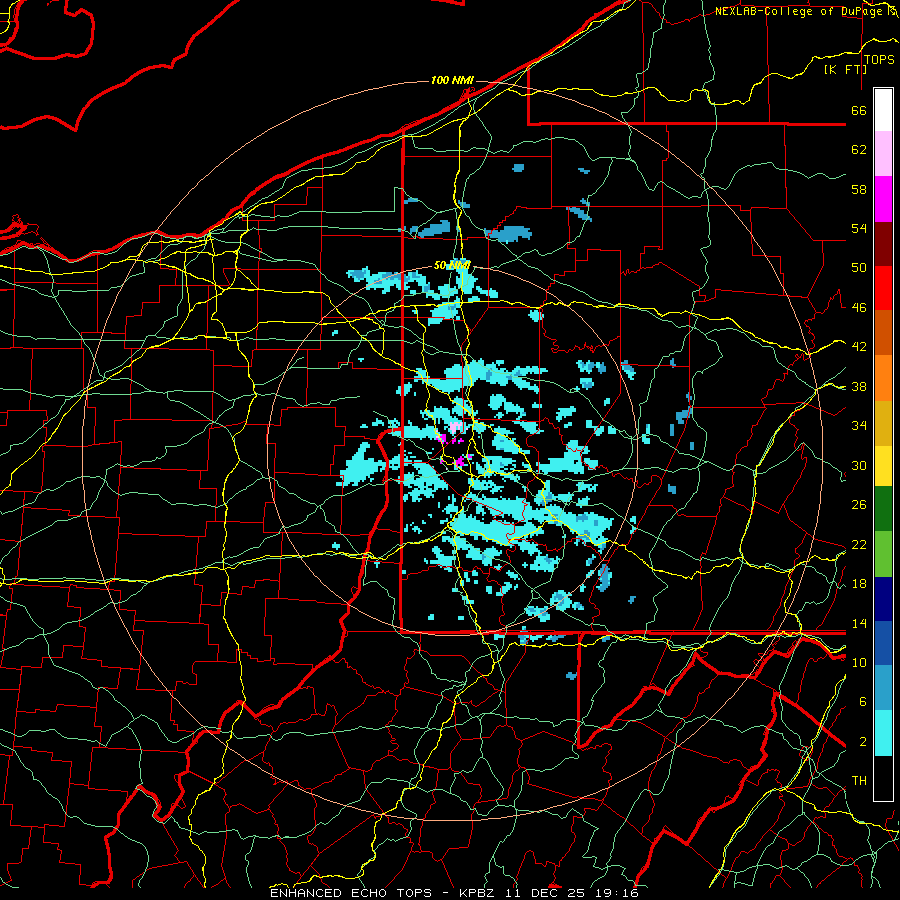Viewport: 900px width, 900px height.
Task: Click the legend value "TH"
Action: tap(859, 781)
